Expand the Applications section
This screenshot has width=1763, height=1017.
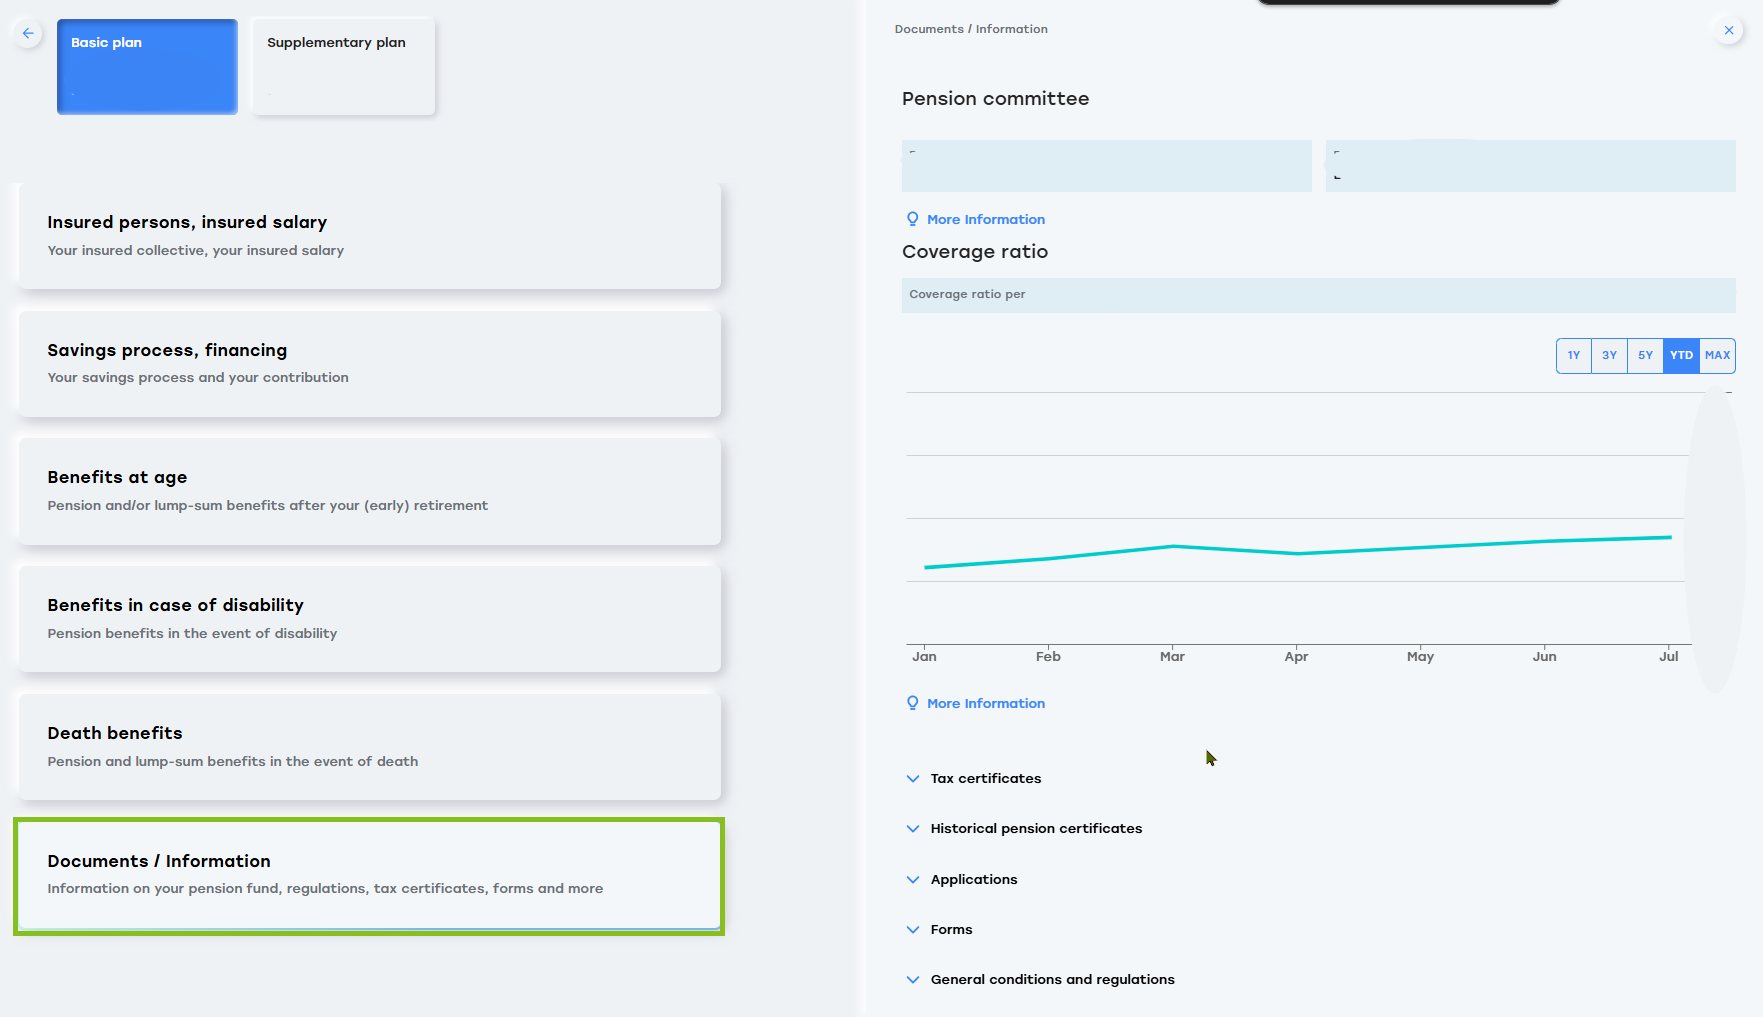pyautogui.click(x=973, y=879)
